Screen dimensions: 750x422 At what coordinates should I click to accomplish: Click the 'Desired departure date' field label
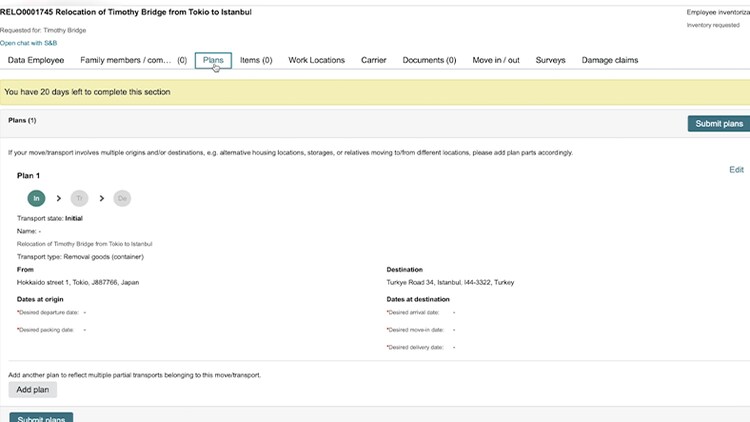pyautogui.click(x=48, y=312)
